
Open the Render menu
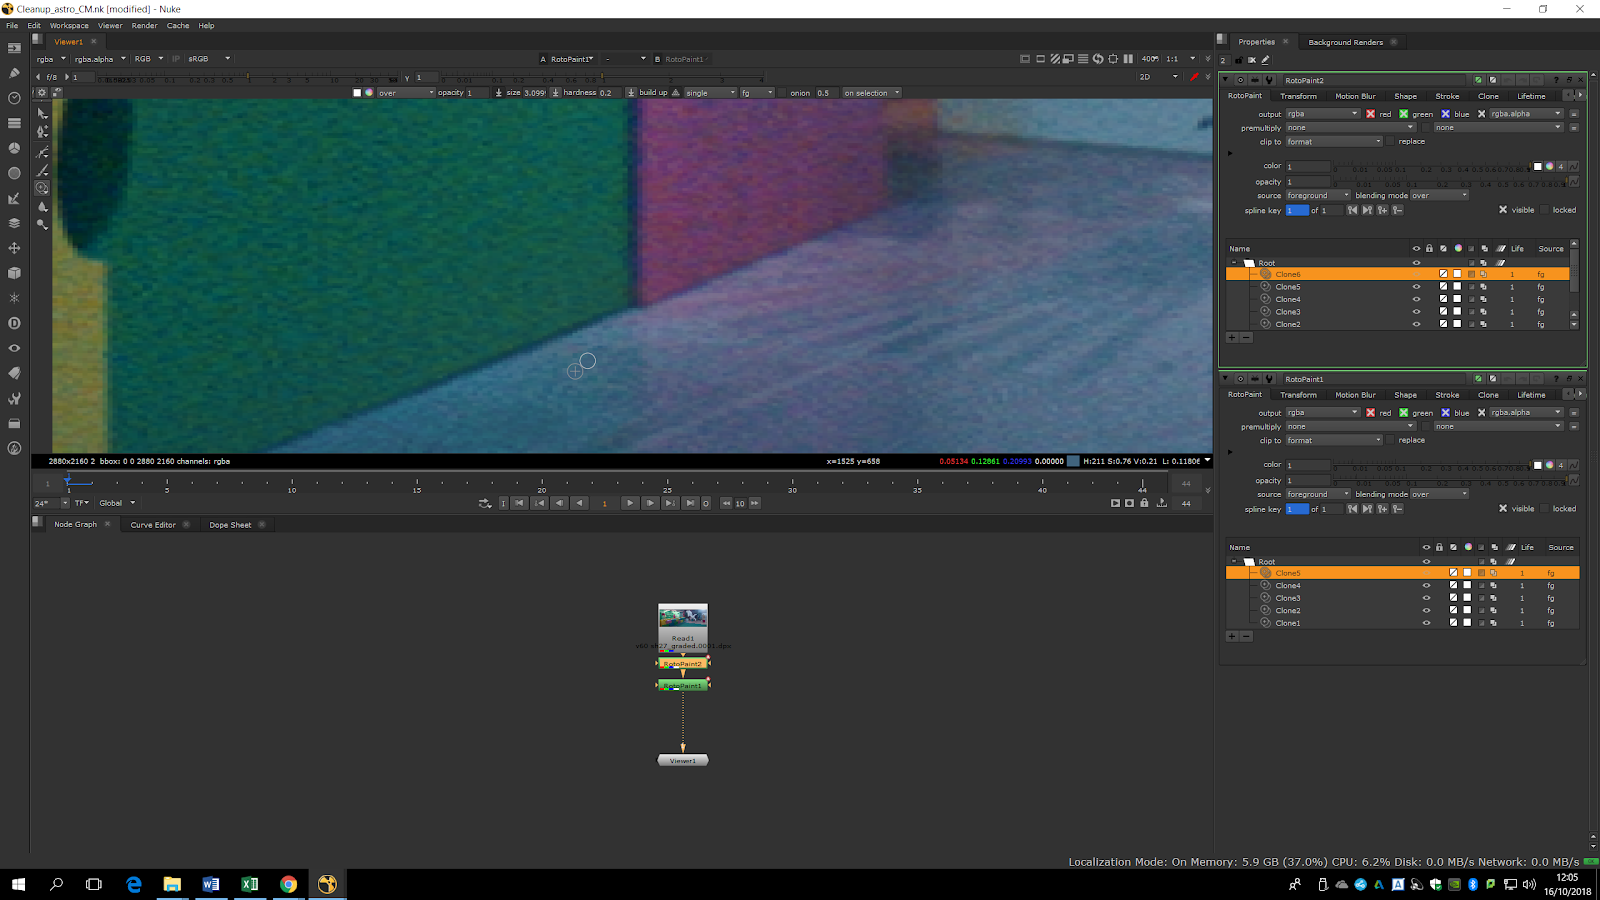coord(144,26)
